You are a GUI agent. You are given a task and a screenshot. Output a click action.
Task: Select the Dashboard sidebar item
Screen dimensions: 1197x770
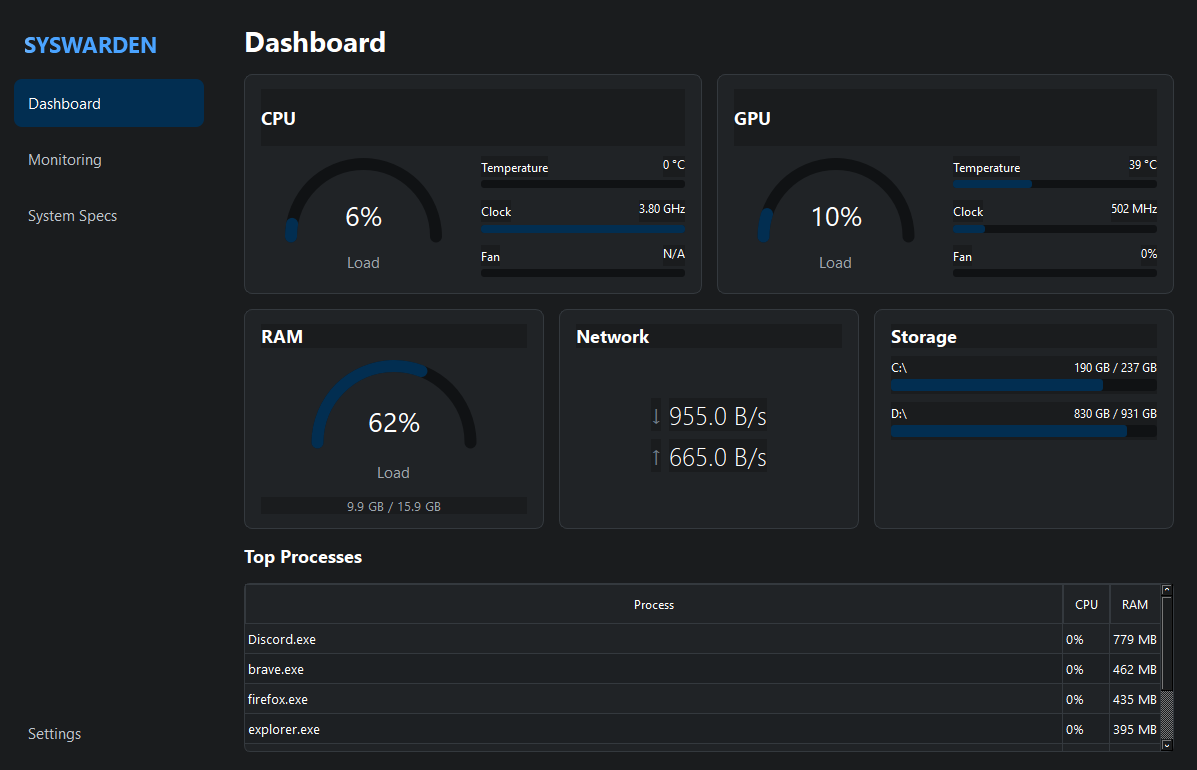(x=108, y=103)
